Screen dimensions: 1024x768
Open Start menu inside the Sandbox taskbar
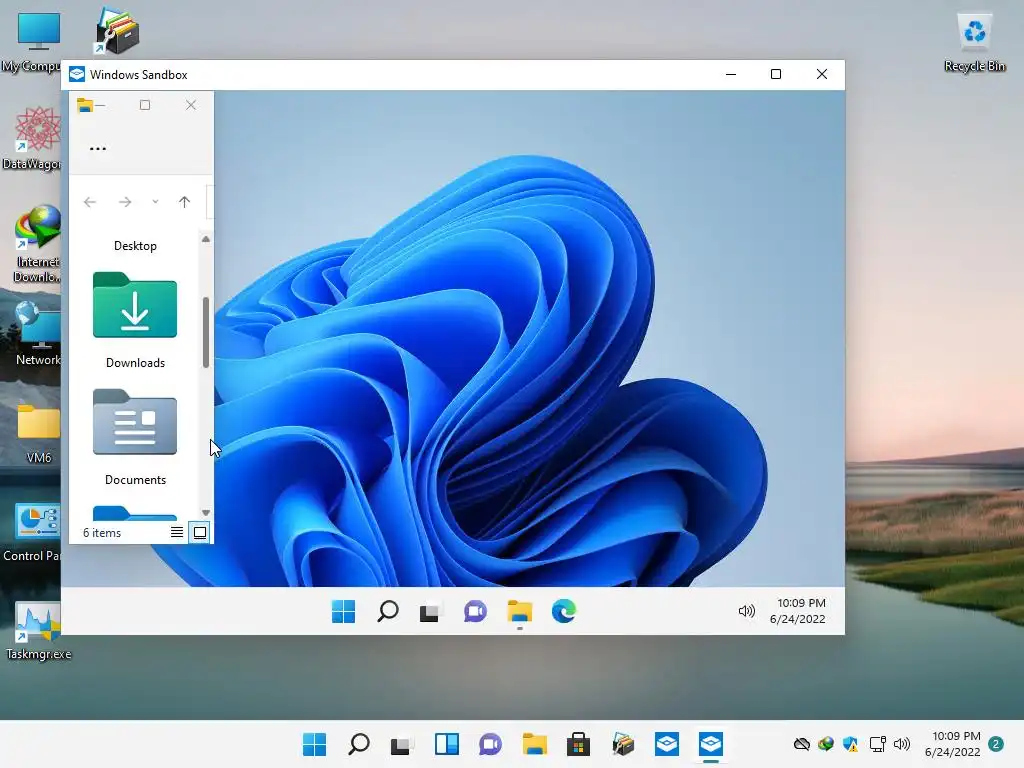(344, 611)
